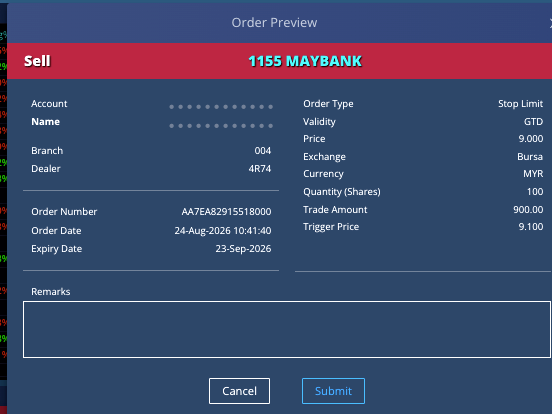Click the dealer code 4R74
This screenshot has height=414, width=552.
(x=260, y=169)
